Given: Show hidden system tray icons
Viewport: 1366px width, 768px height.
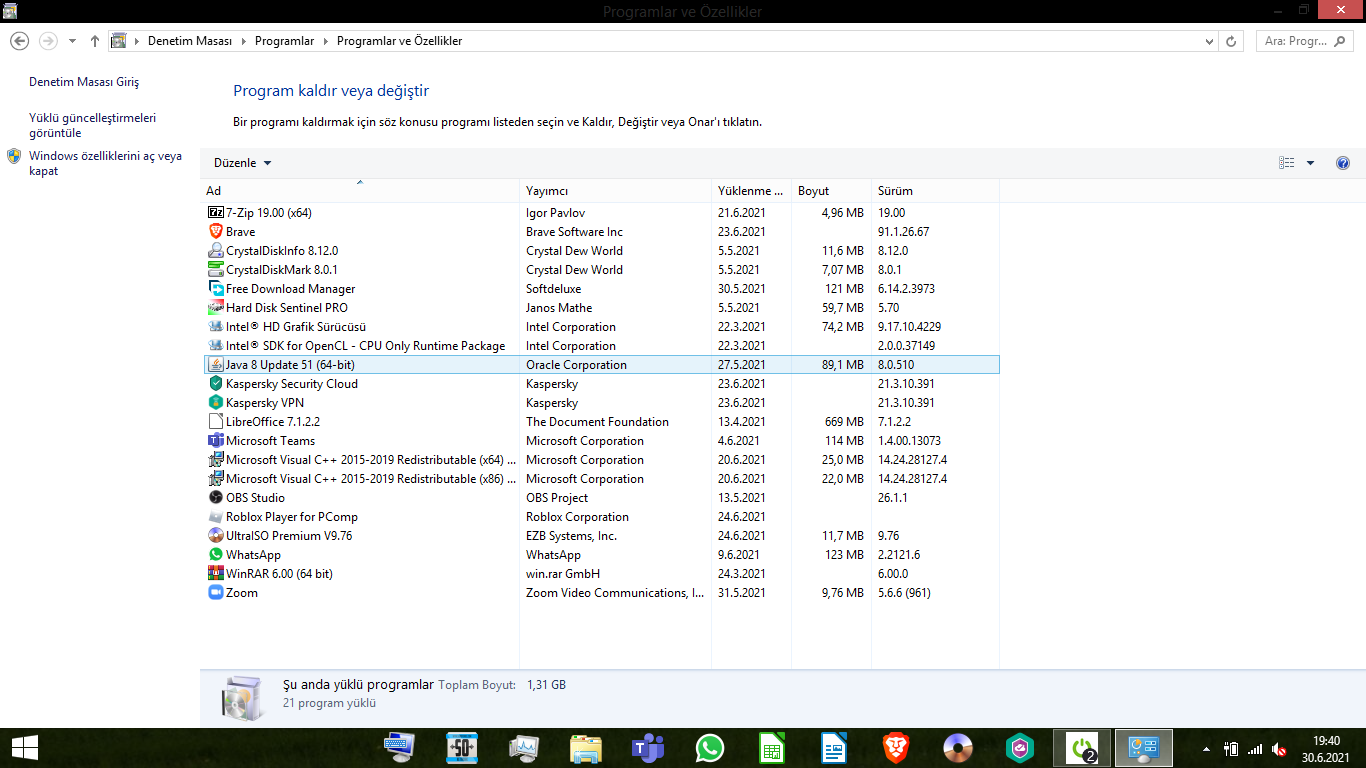Looking at the screenshot, I should [x=1206, y=749].
